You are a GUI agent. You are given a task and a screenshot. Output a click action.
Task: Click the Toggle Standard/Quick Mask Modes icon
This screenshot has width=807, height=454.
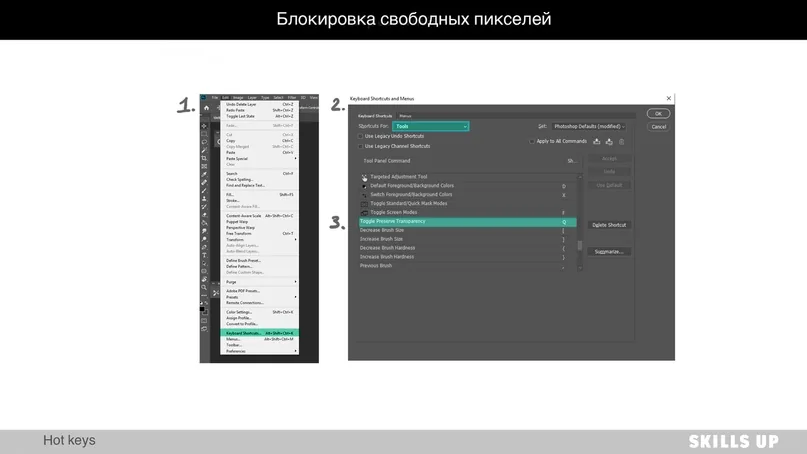[x=364, y=204]
